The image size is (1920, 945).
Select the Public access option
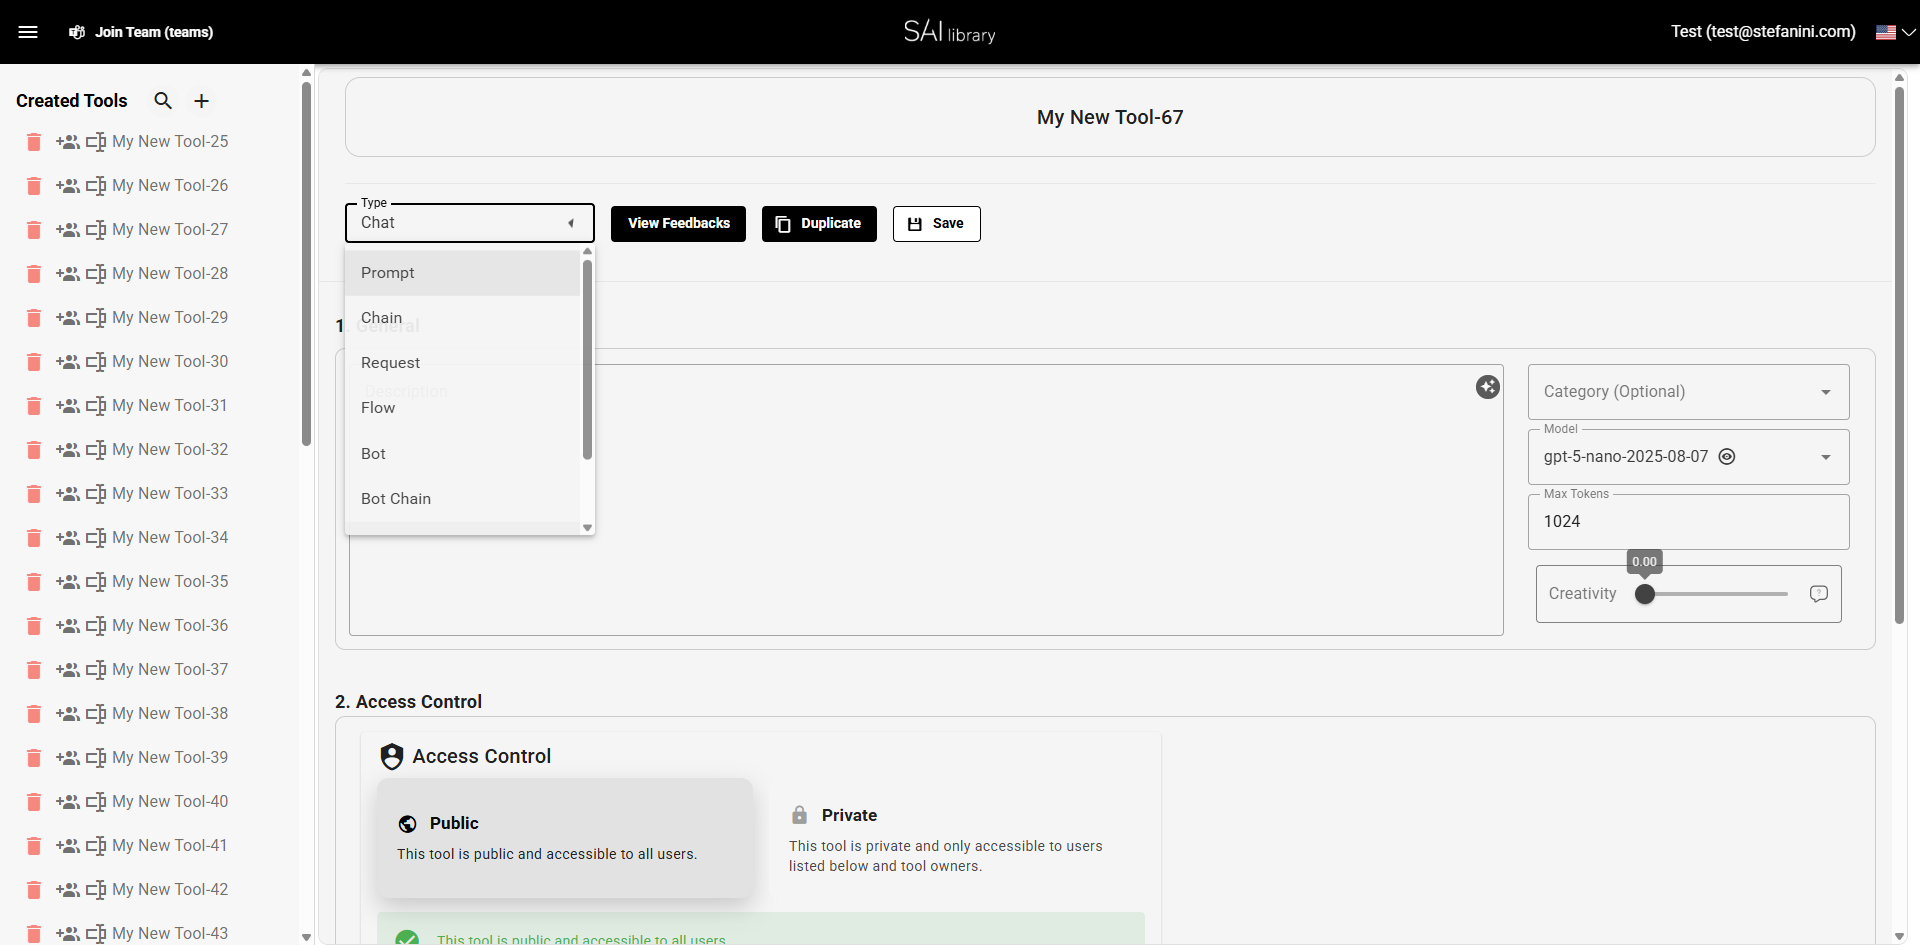tap(565, 838)
